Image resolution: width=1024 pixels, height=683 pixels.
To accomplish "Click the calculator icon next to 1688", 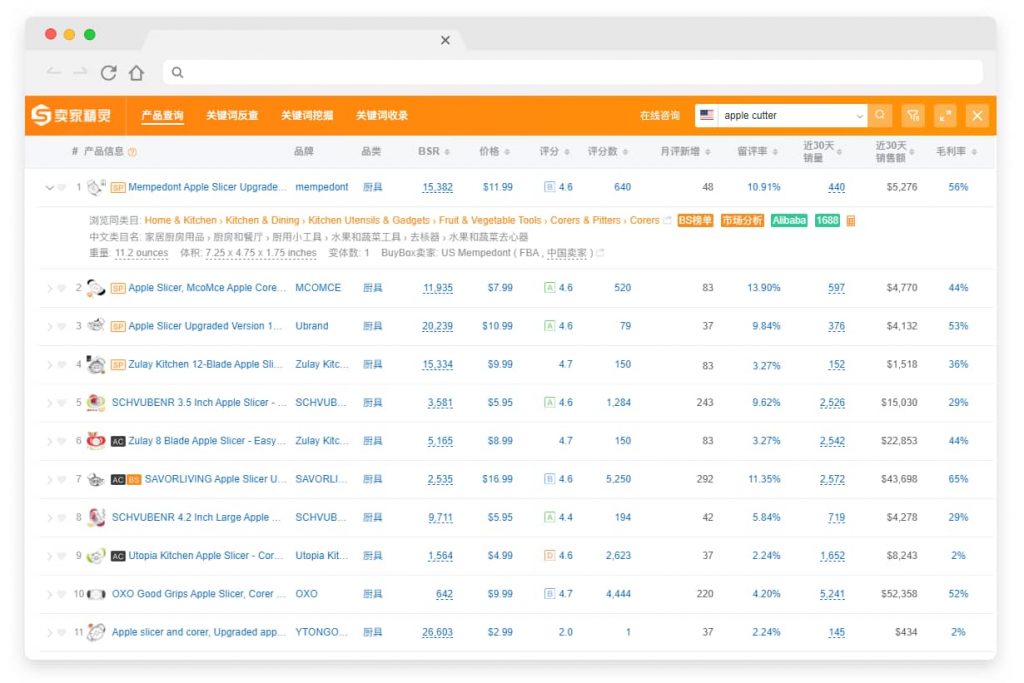I will pos(851,221).
